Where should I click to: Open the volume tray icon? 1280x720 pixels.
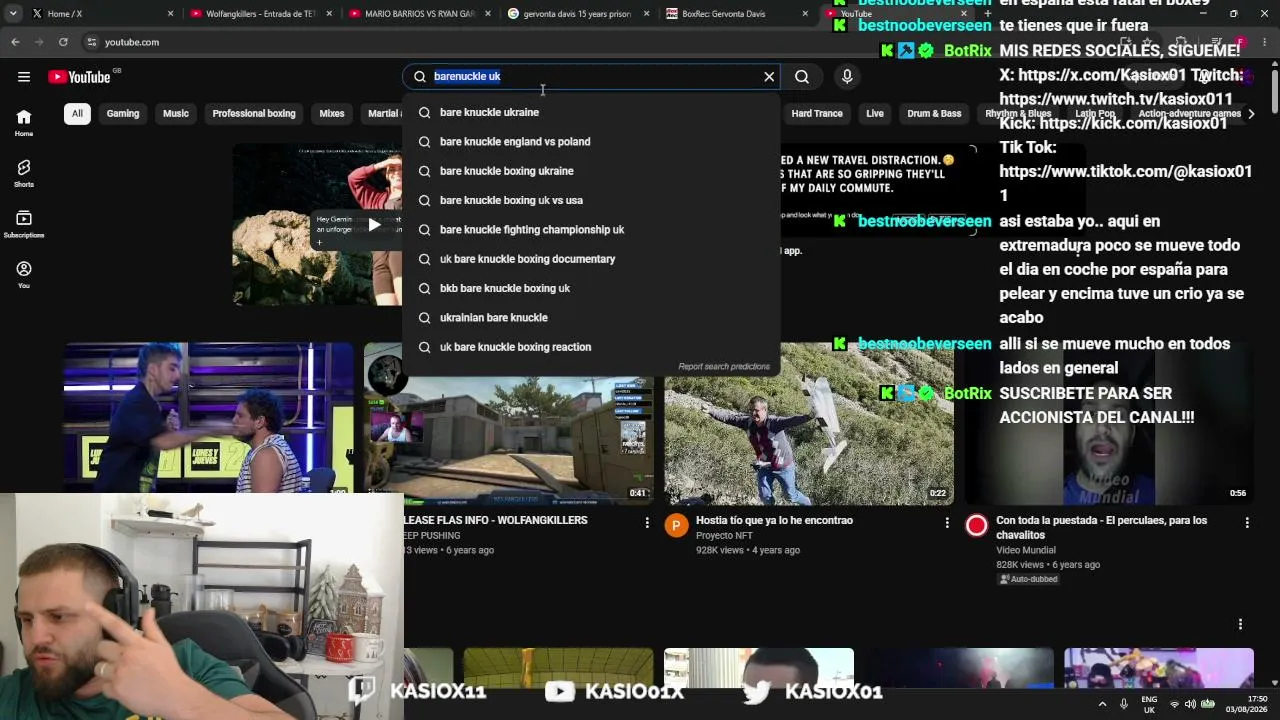[1190, 704]
